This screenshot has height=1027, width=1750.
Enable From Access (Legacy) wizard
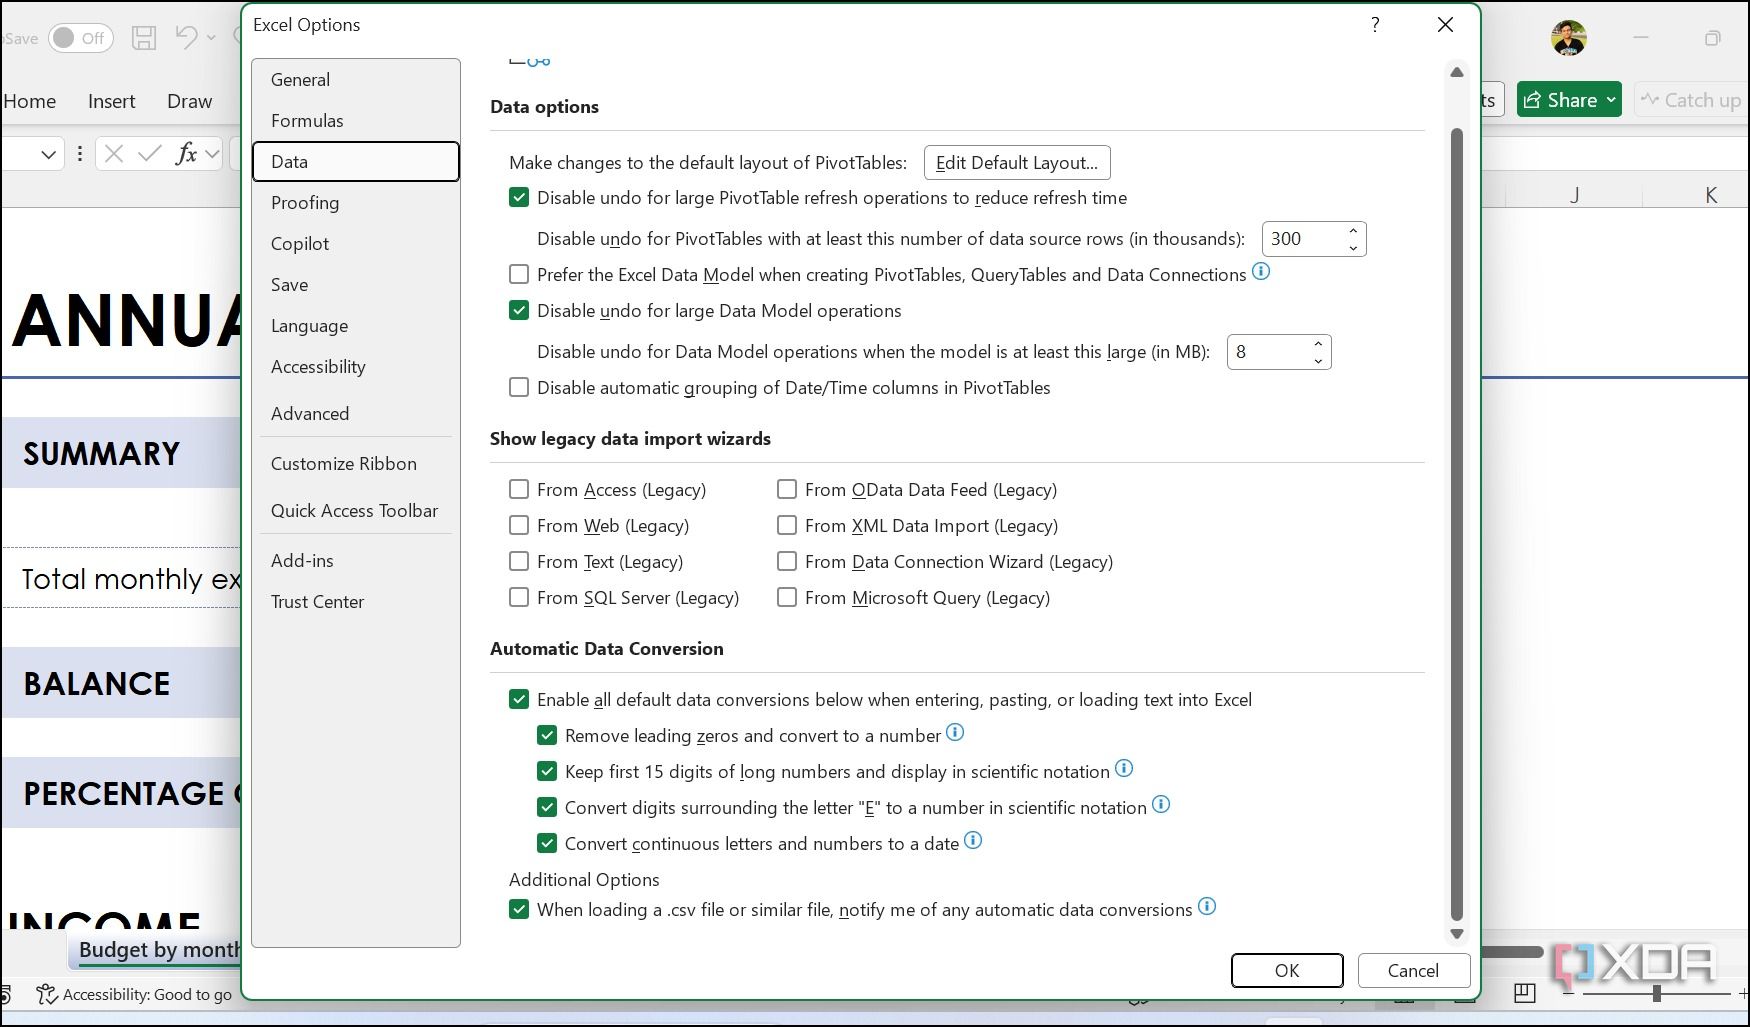519,489
